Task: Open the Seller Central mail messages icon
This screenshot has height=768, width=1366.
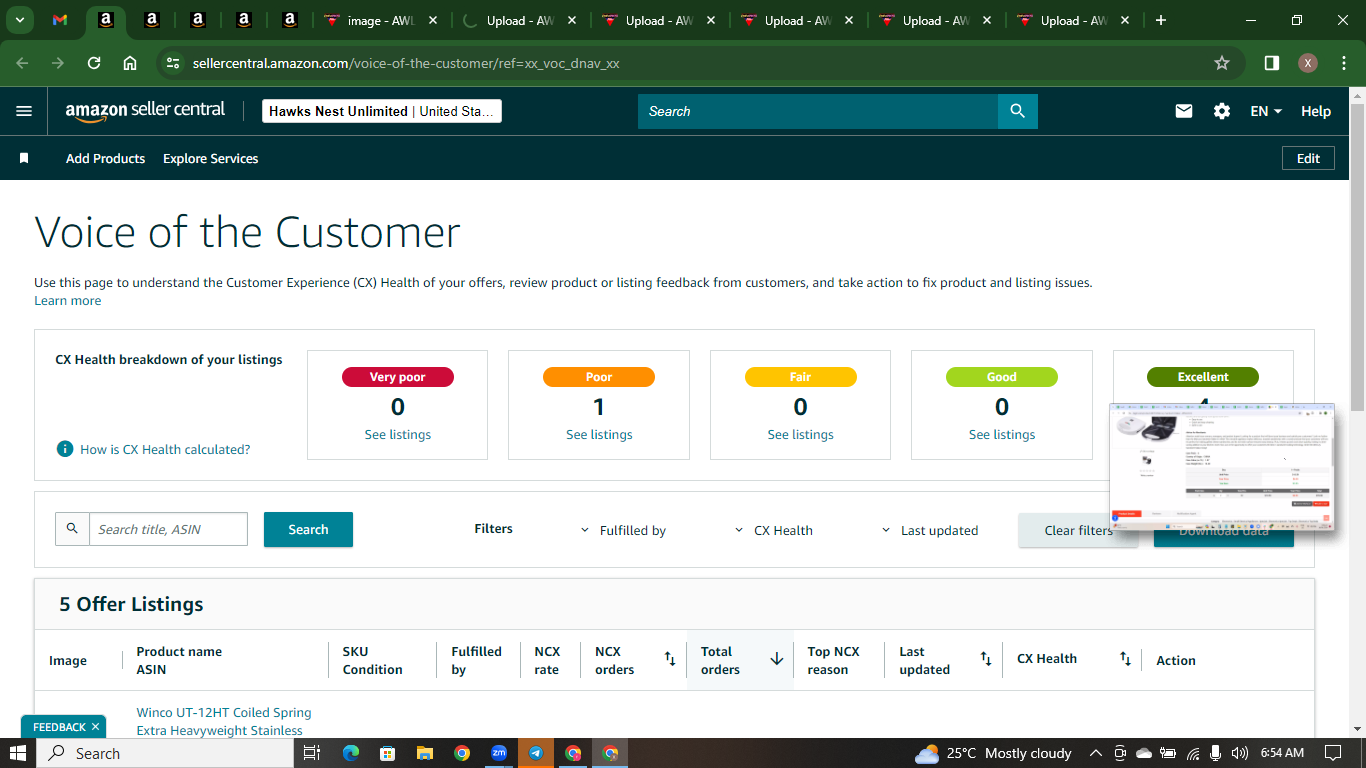Action: pos(1184,111)
